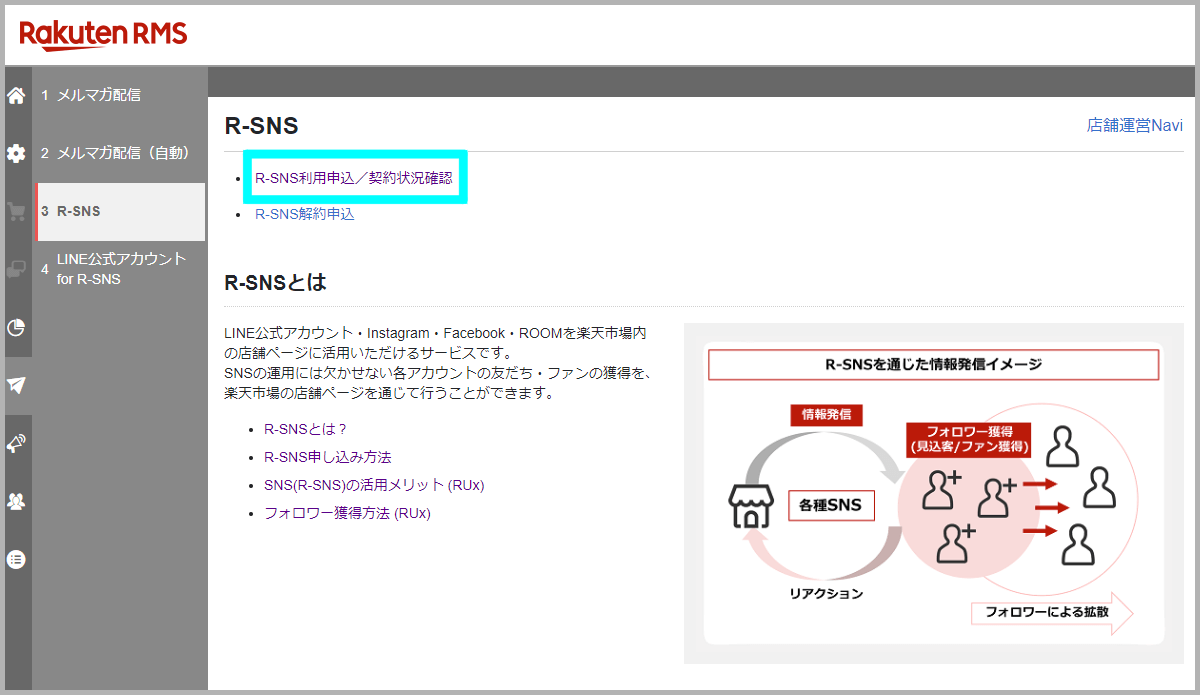The width and height of the screenshot is (1200, 695).
Task: Open the pie chart analytics icon
Action: tap(16, 327)
